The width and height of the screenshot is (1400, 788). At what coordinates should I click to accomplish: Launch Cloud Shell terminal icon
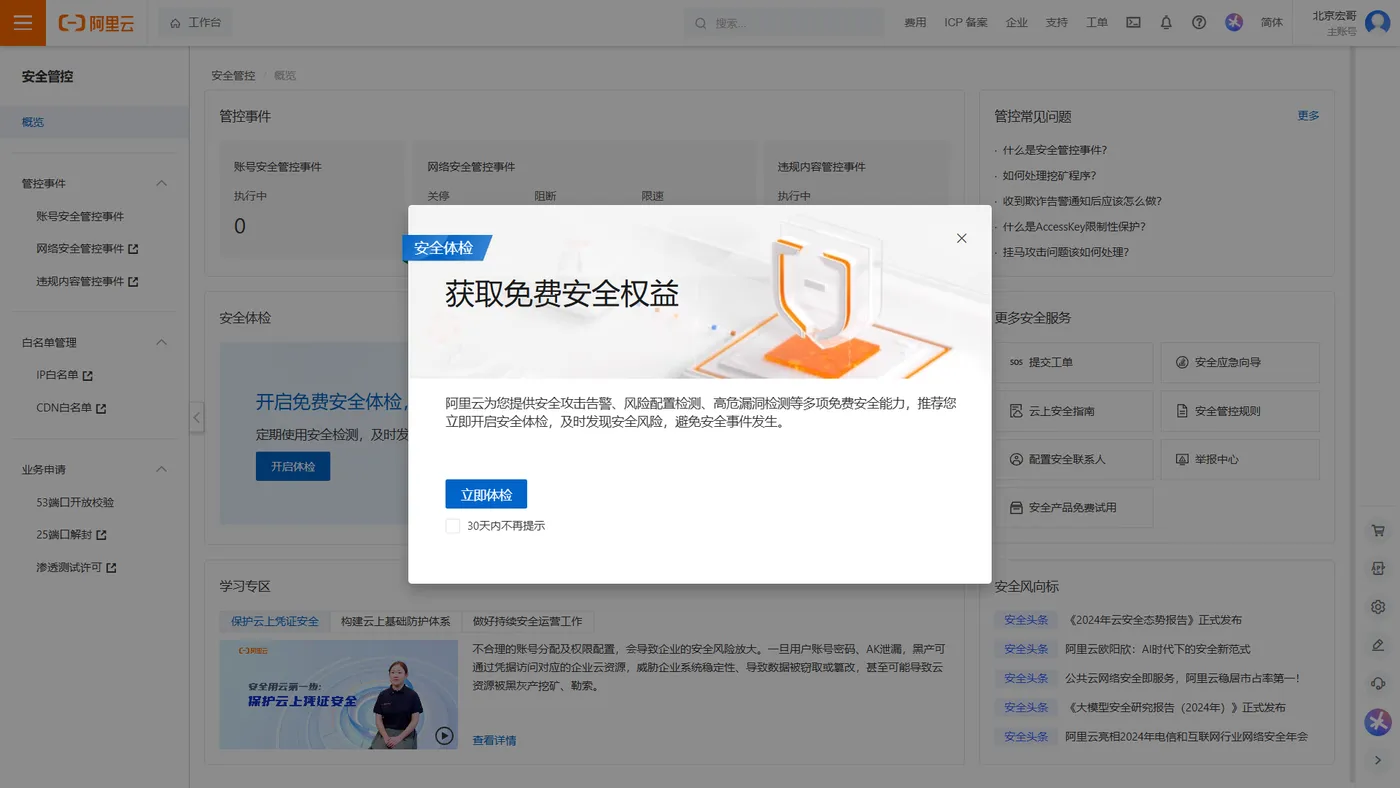pos(1133,23)
